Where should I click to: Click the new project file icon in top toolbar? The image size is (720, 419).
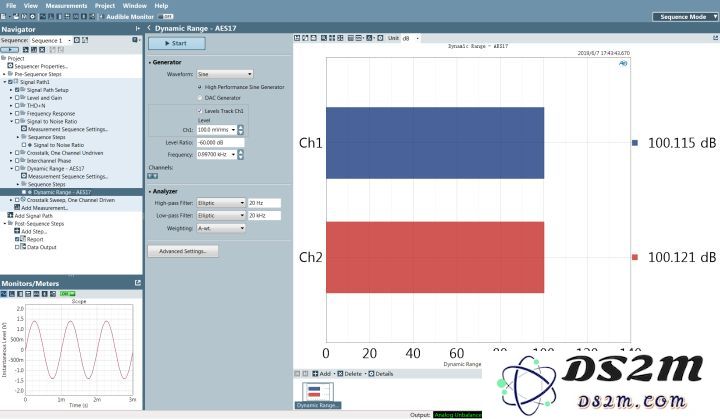(3, 17)
